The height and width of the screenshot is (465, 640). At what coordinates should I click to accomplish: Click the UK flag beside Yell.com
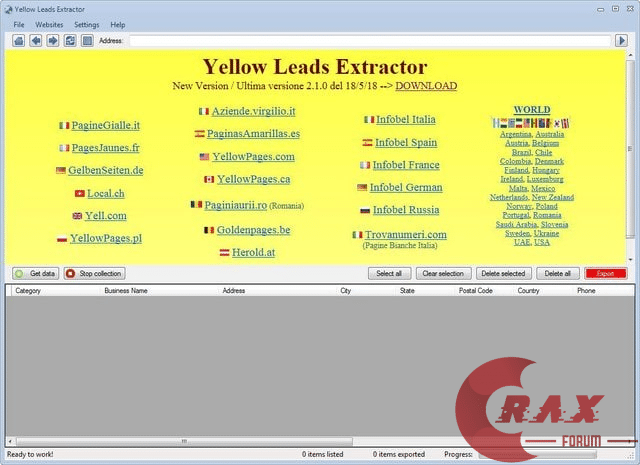77,216
